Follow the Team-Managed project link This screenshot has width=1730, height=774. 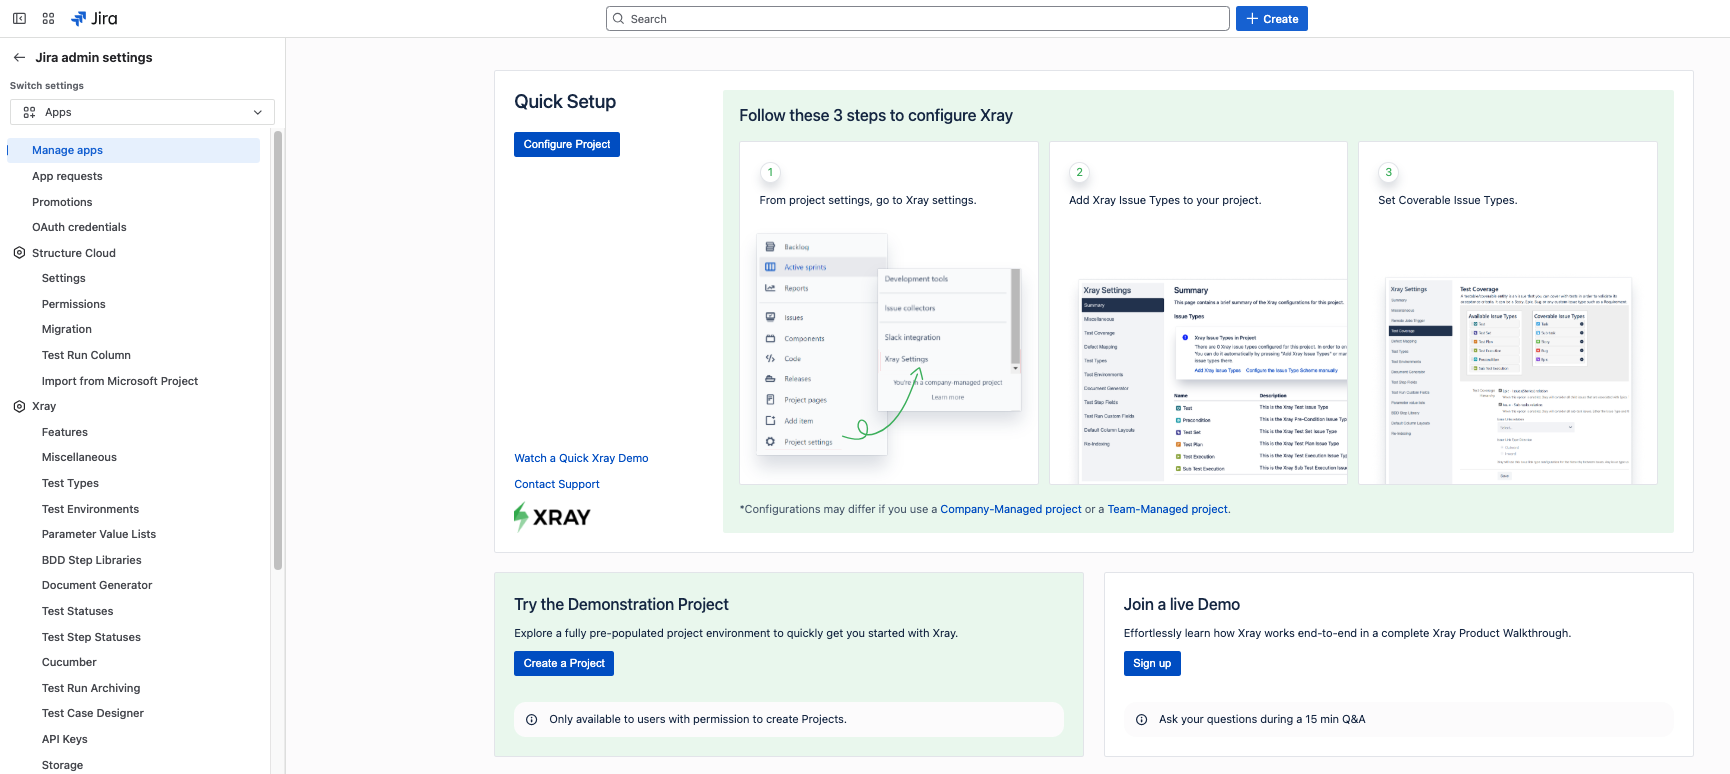(x=1167, y=509)
